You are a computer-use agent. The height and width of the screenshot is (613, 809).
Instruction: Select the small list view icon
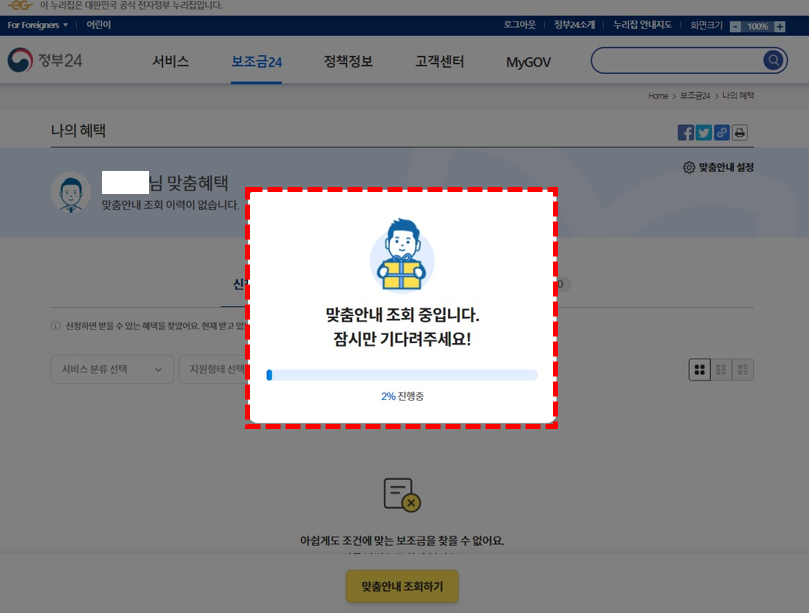743,369
